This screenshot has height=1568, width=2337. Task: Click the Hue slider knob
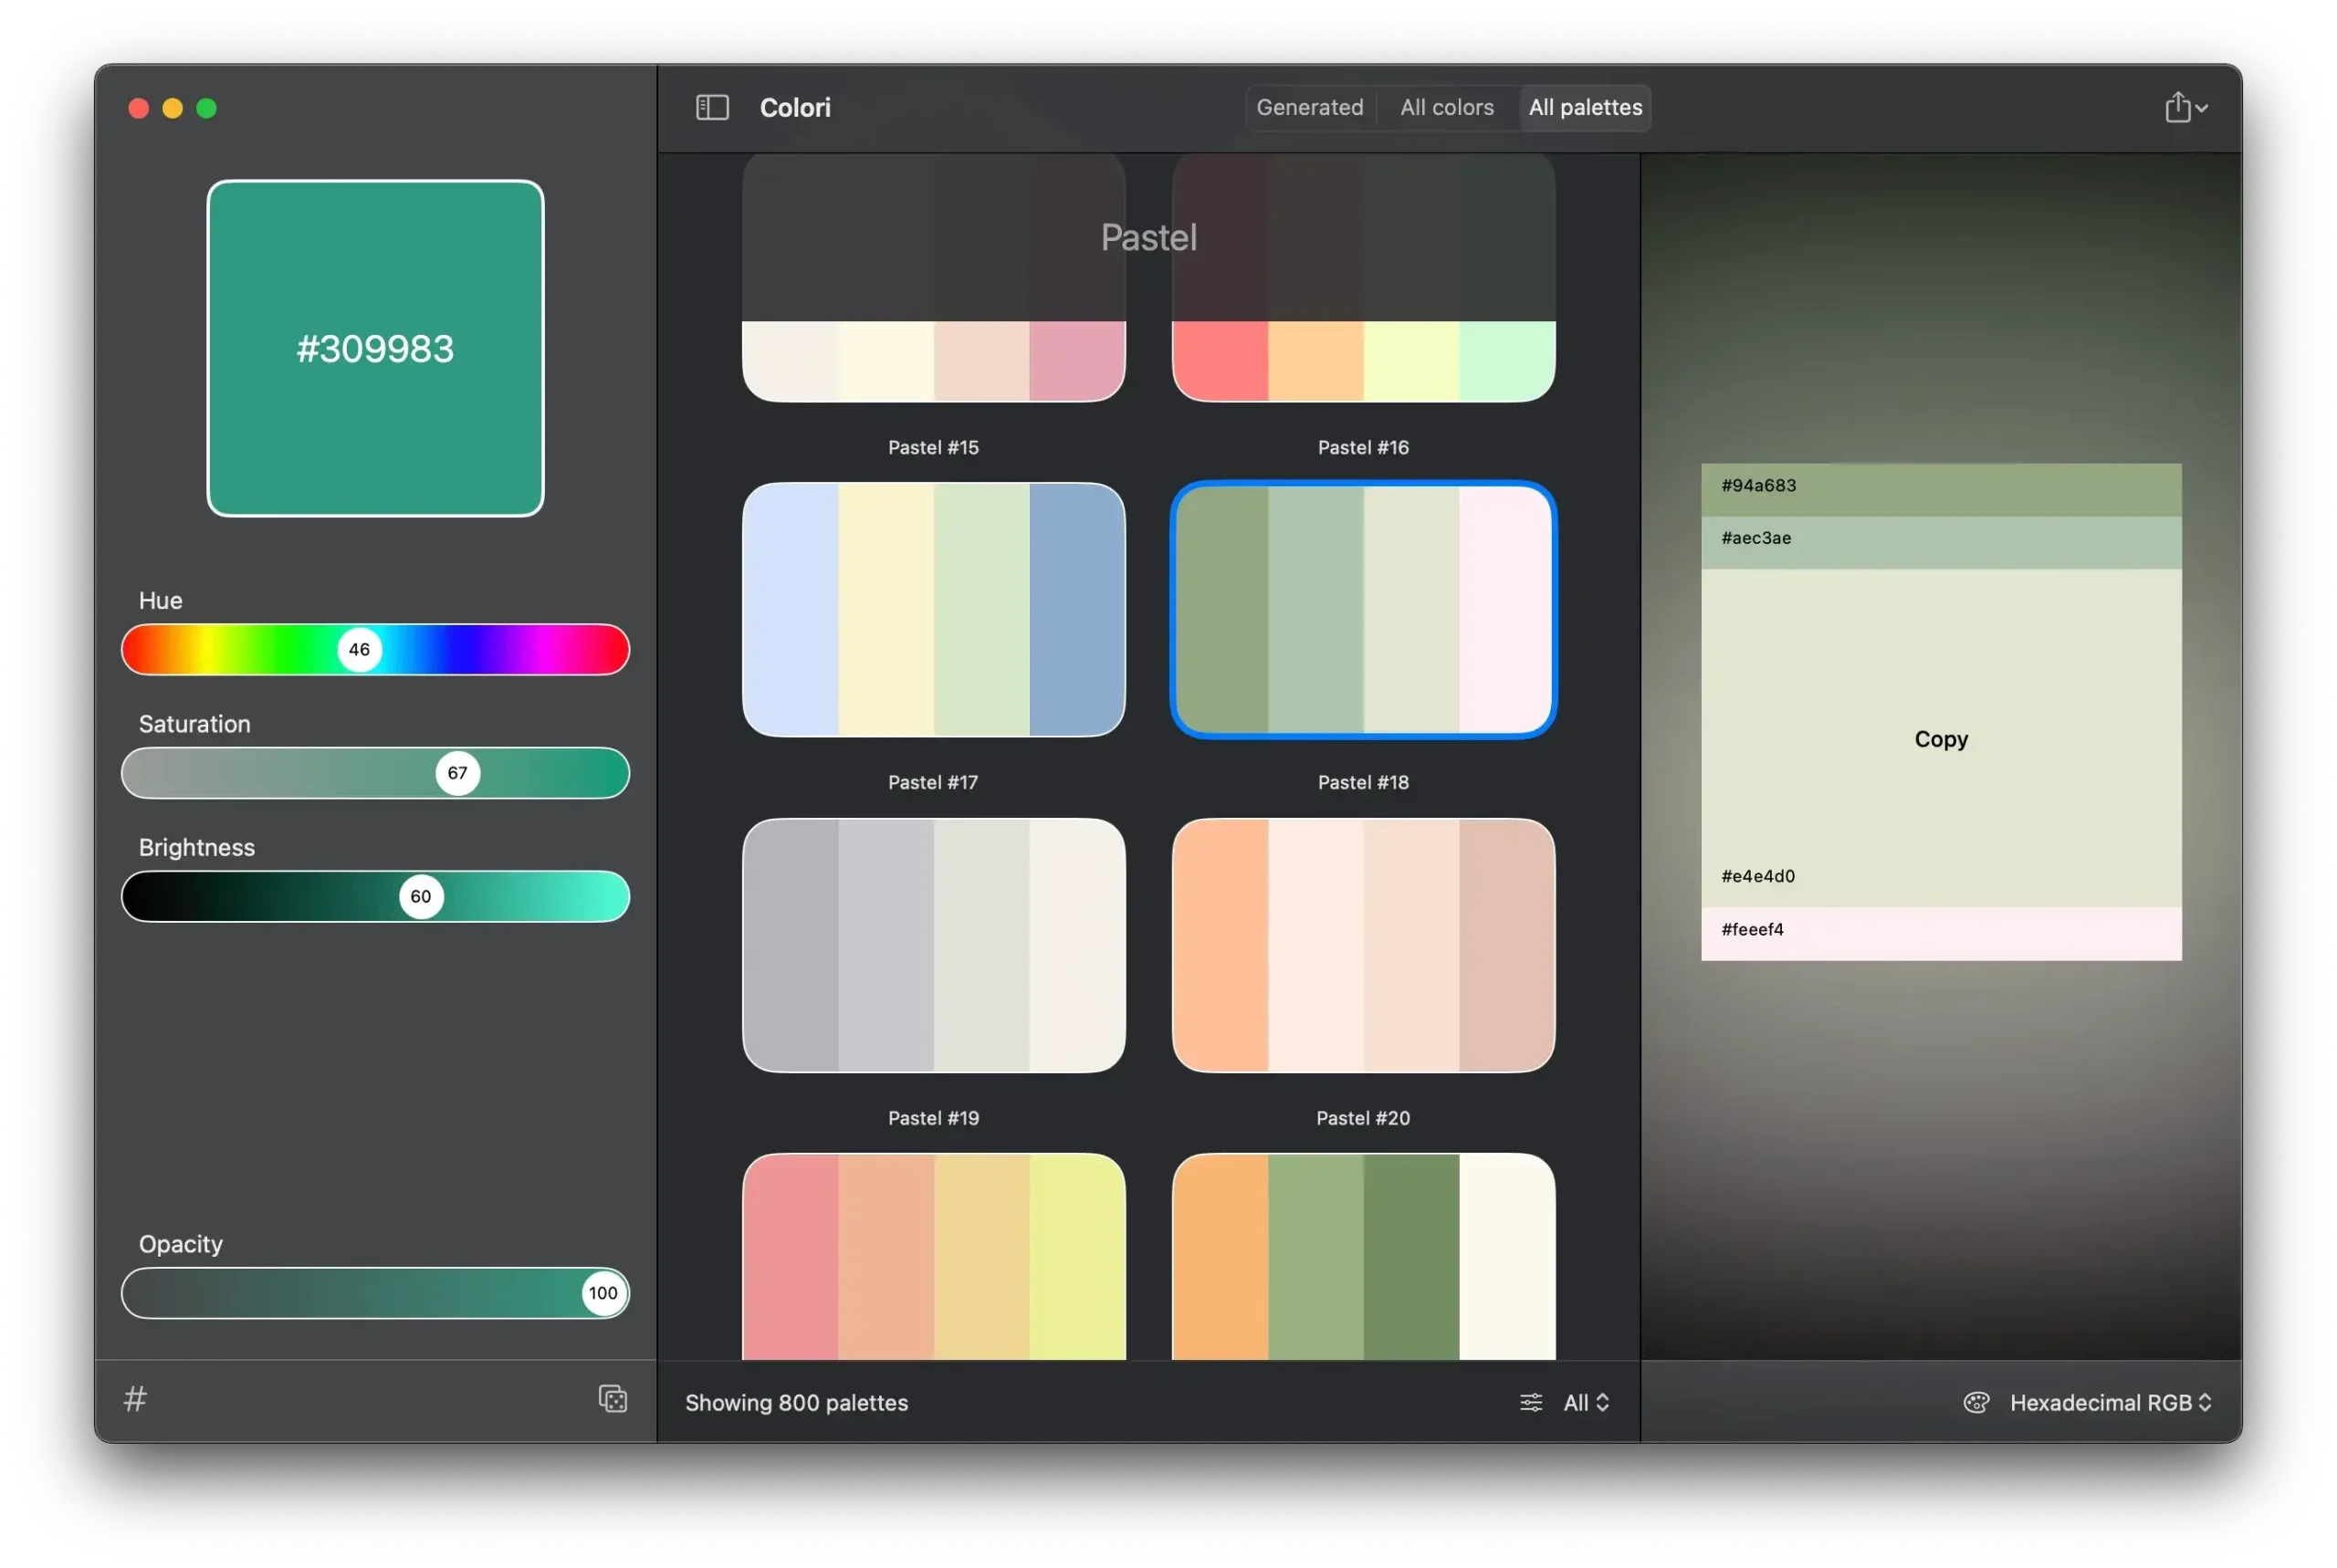click(359, 649)
